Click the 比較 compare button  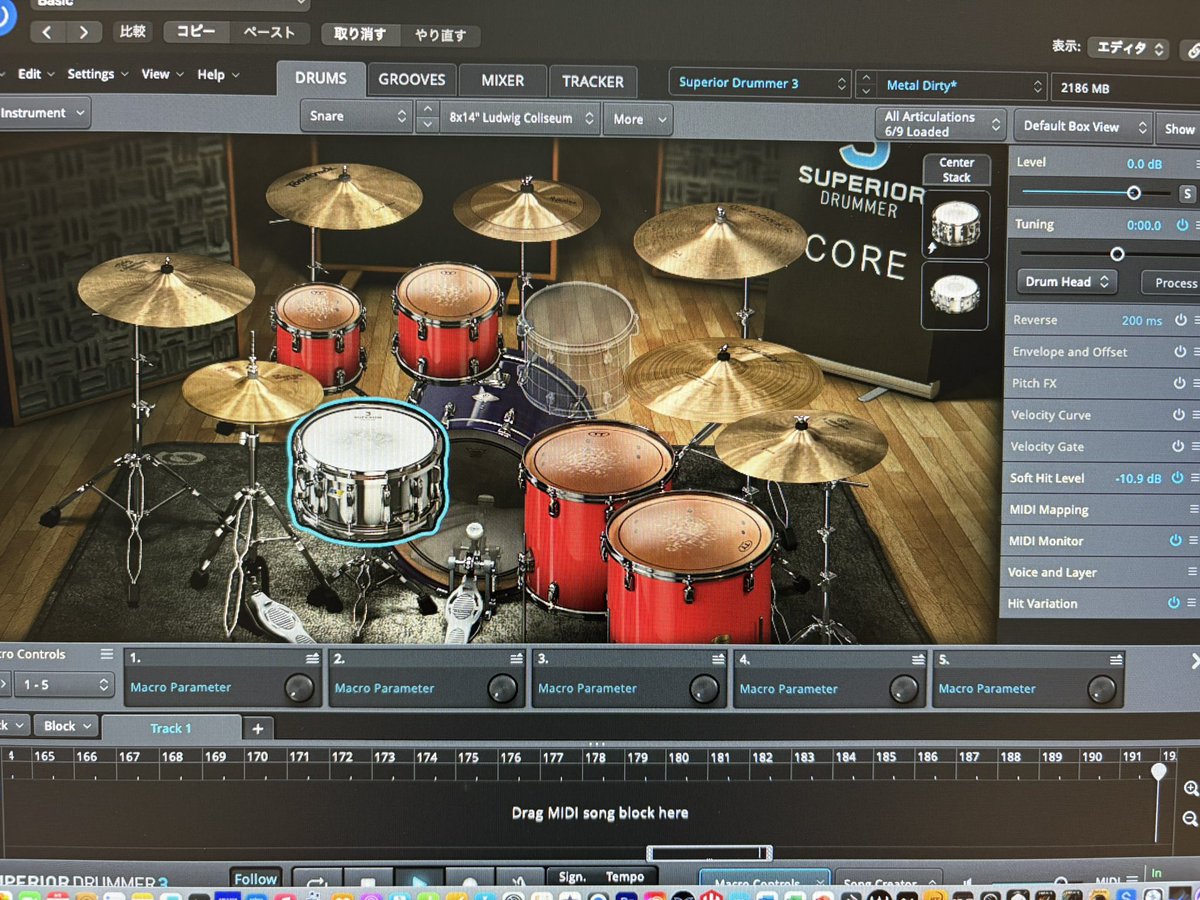tap(132, 32)
